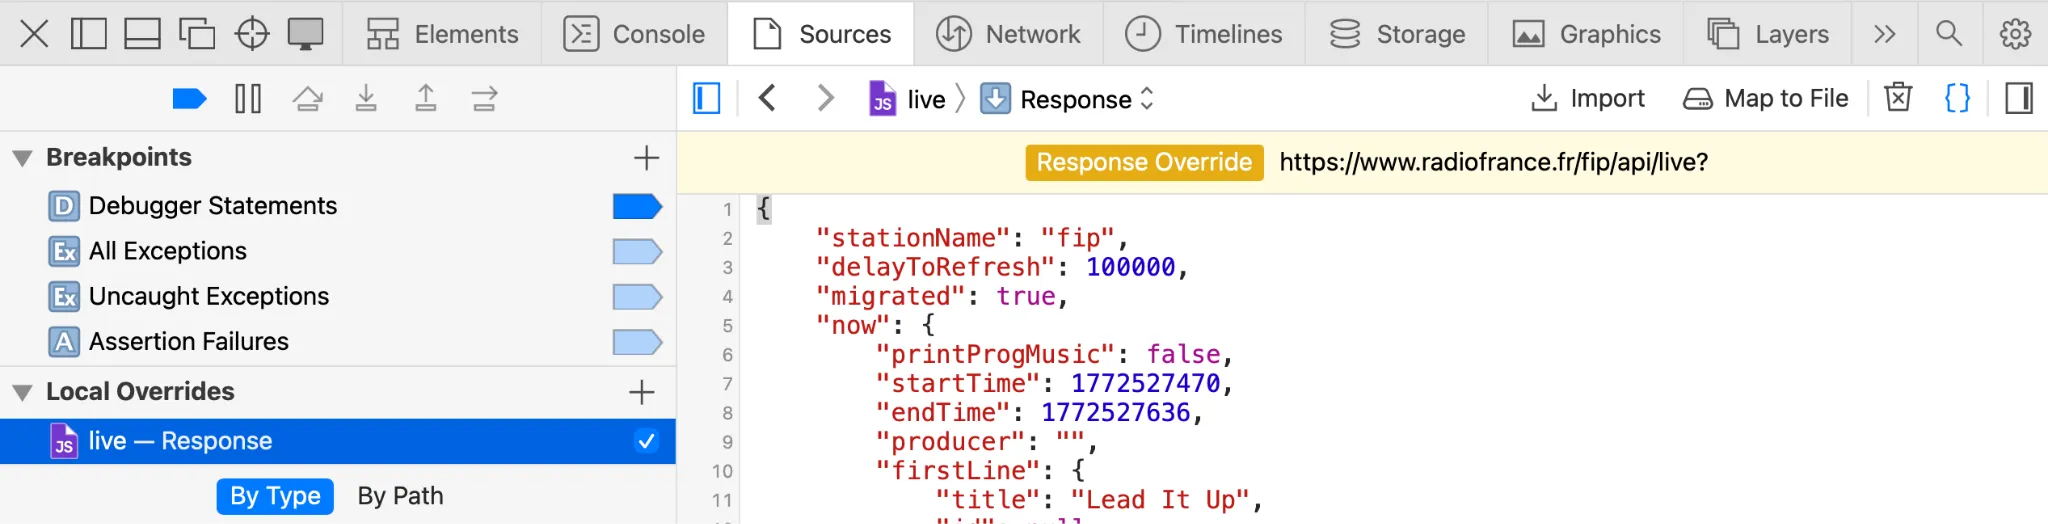The height and width of the screenshot is (524, 2048).
Task: Select live — Response override row
Action: point(338,441)
